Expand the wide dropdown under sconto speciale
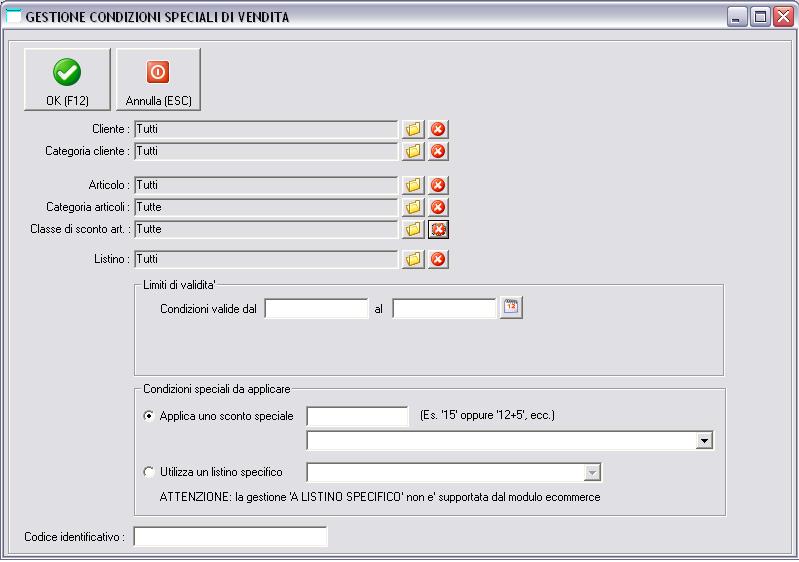799x562 pixels. (704, 440)
